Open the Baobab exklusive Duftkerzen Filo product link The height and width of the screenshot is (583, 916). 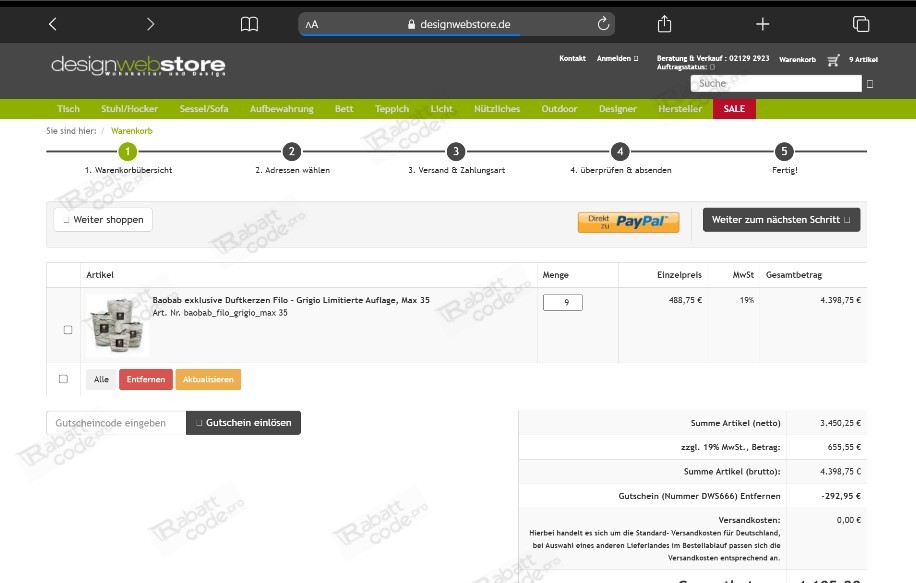click(x=291, y=300)
